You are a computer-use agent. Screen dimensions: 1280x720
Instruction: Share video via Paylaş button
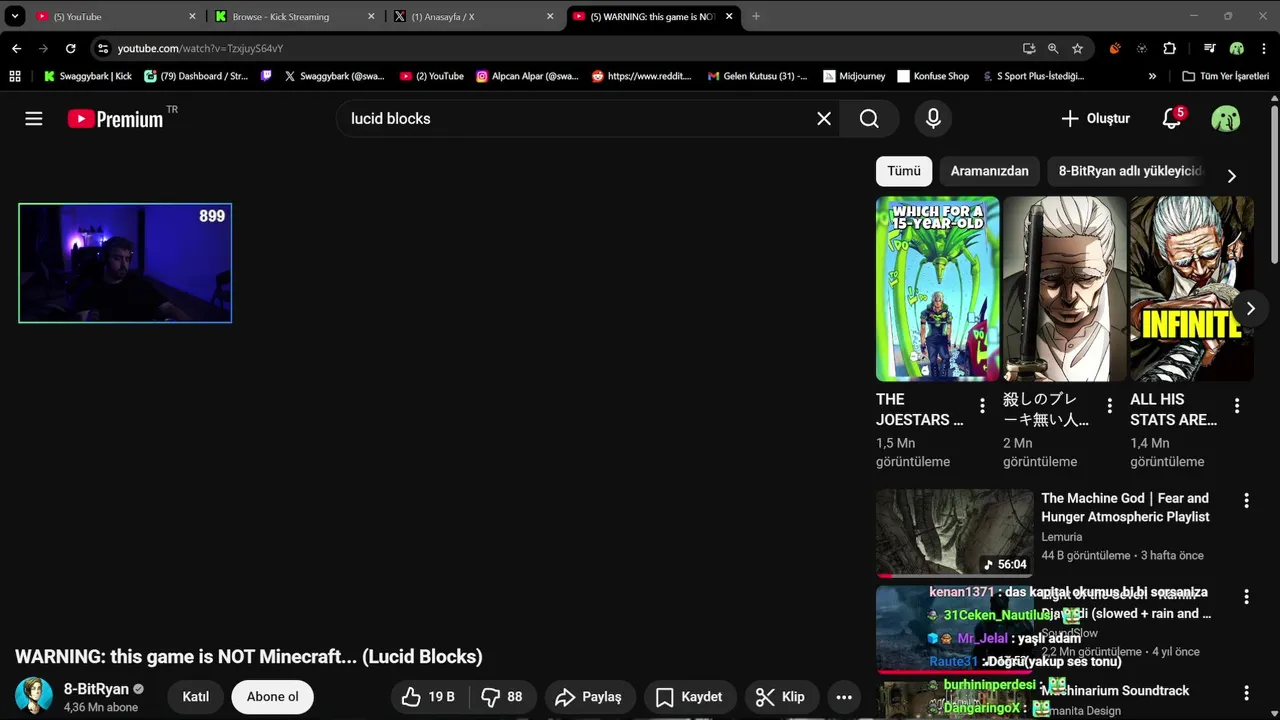(x=588, y=697)
